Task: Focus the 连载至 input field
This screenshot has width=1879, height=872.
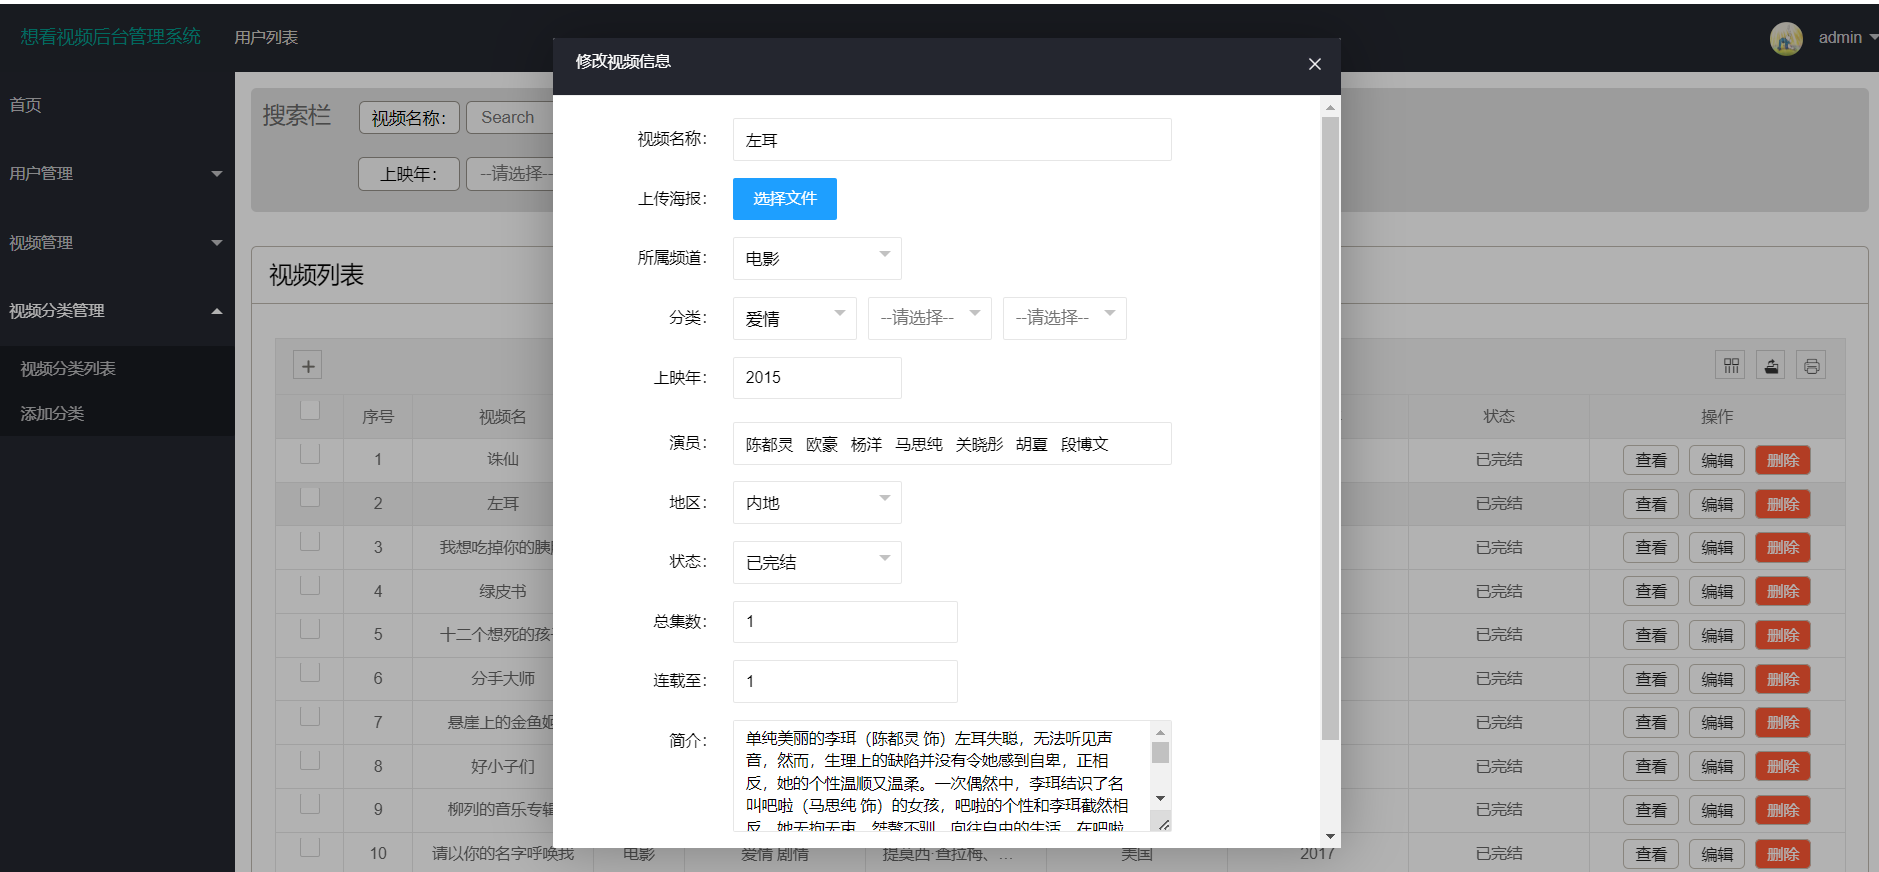Action: point(845,681)
